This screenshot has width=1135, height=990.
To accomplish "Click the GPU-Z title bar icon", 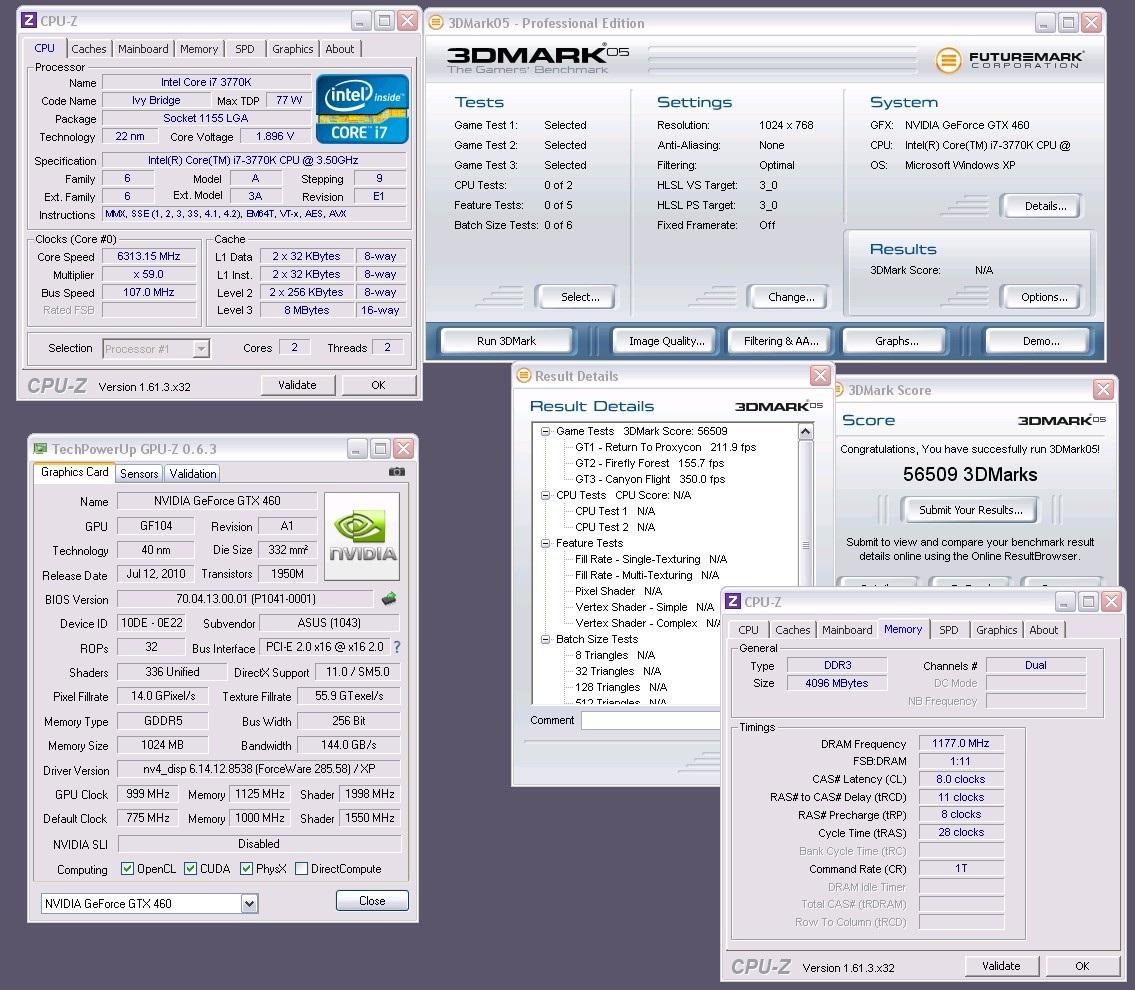I will click(x=40, y=449).
